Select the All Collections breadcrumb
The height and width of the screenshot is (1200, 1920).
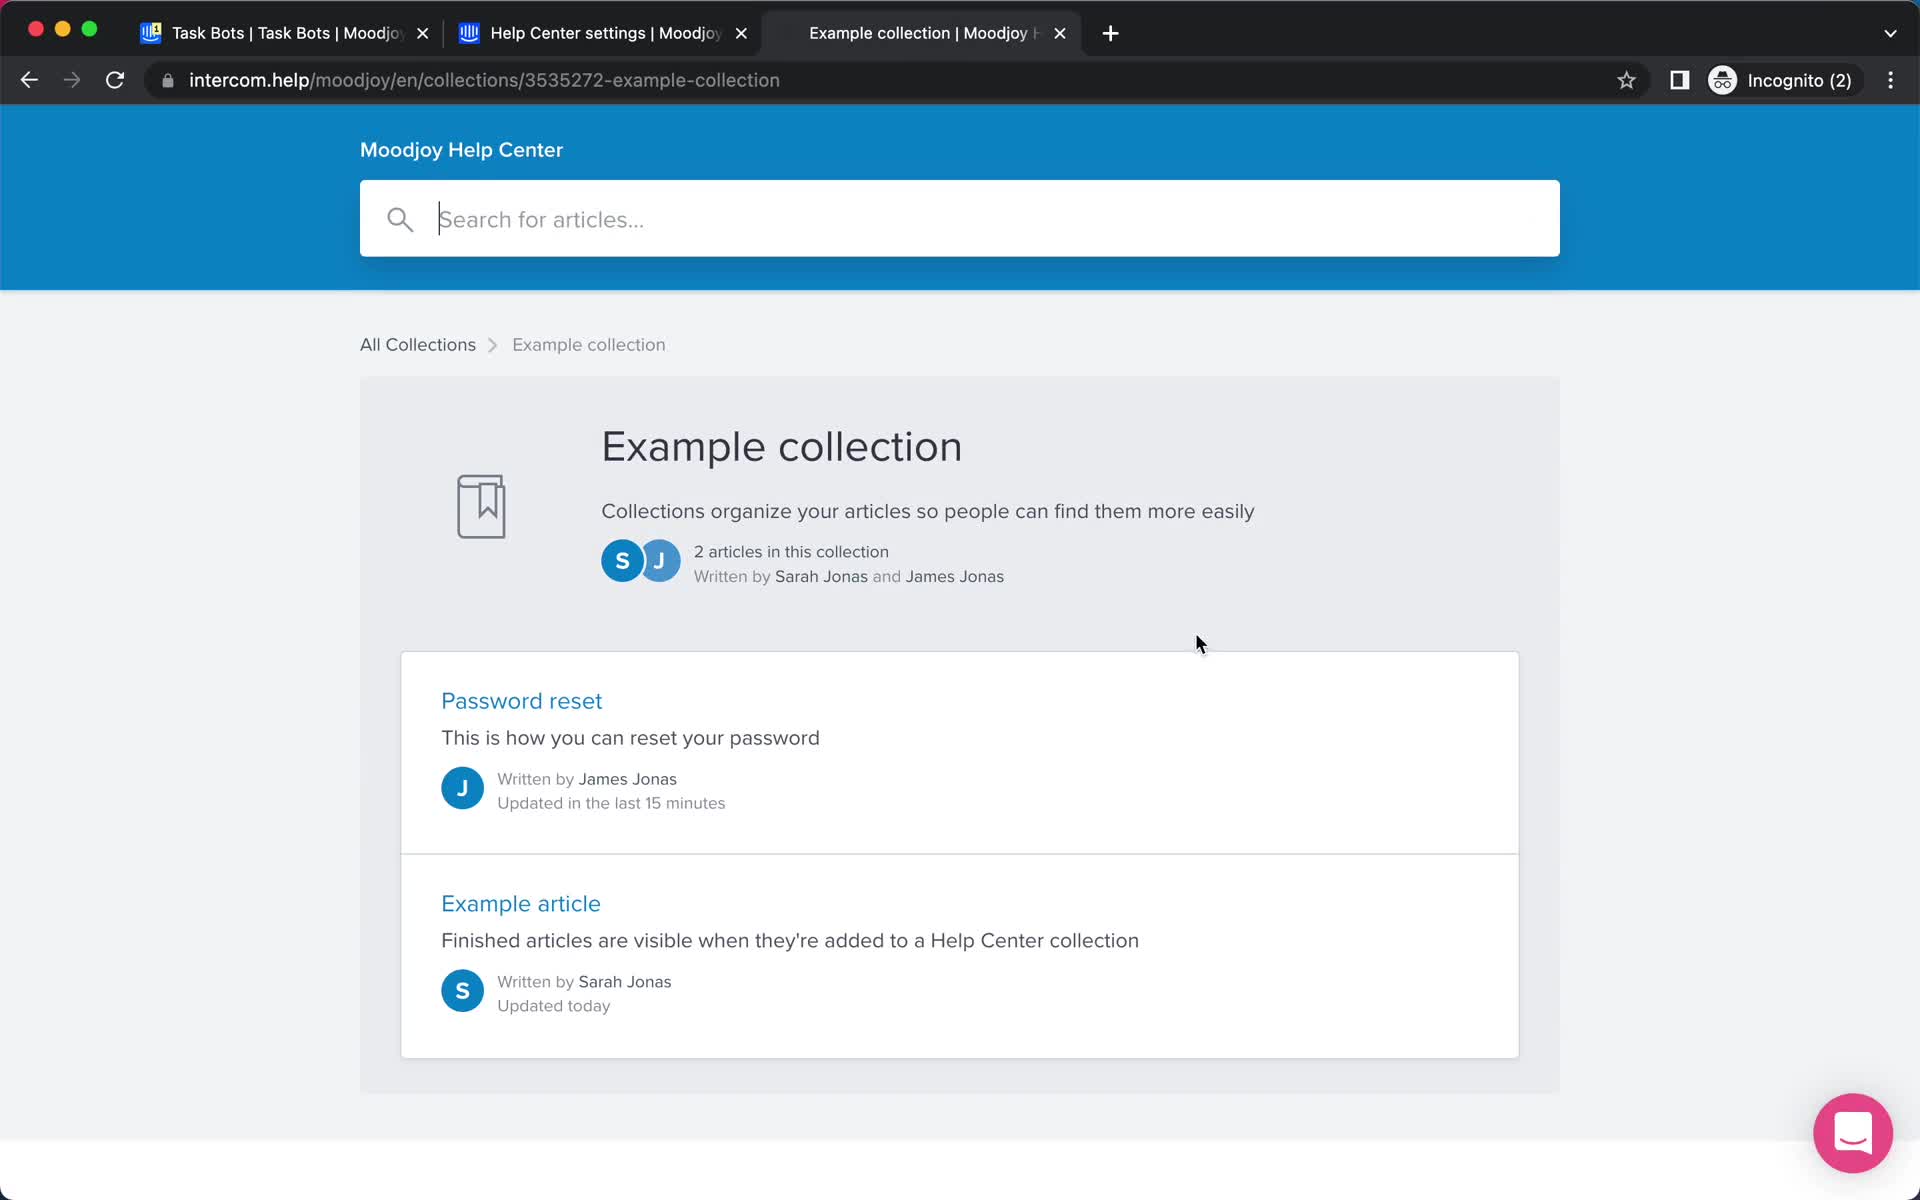[x=419, y=344]
